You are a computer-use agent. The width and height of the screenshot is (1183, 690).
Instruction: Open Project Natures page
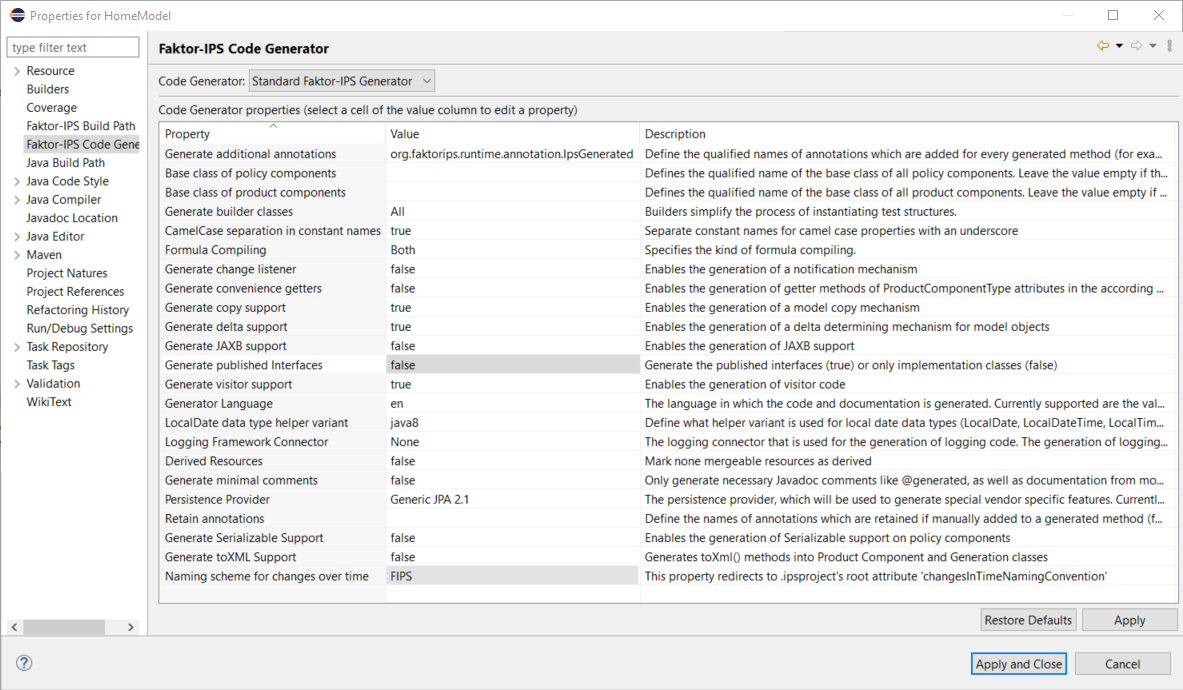pyautogui.click(x=66, y=273)
